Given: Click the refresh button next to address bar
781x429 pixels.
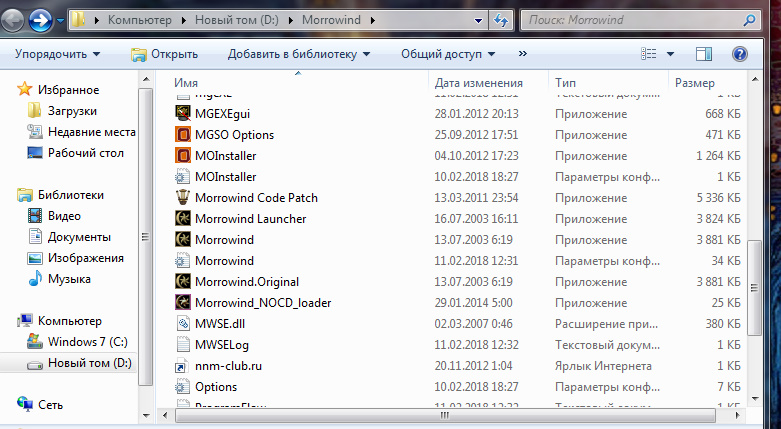Looking at the screenshot, I should pos(501,20).
